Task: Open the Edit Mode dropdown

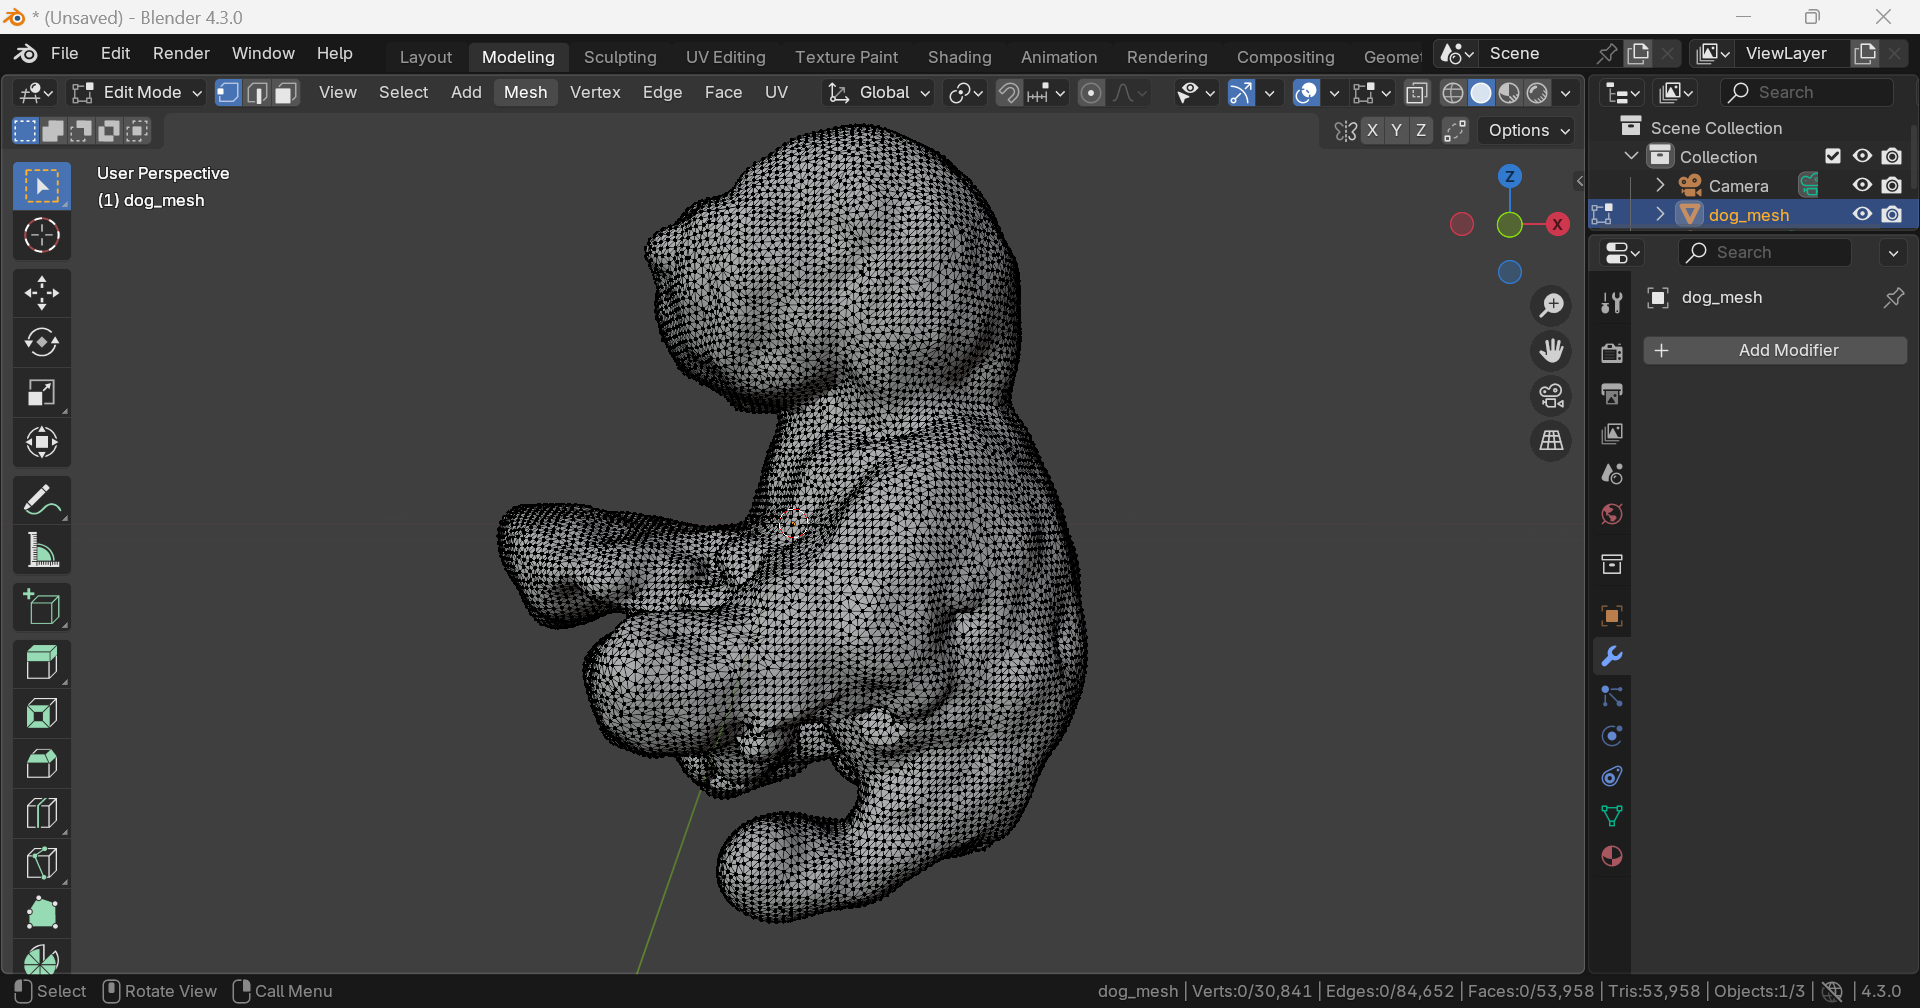Action: coord(136,93)
